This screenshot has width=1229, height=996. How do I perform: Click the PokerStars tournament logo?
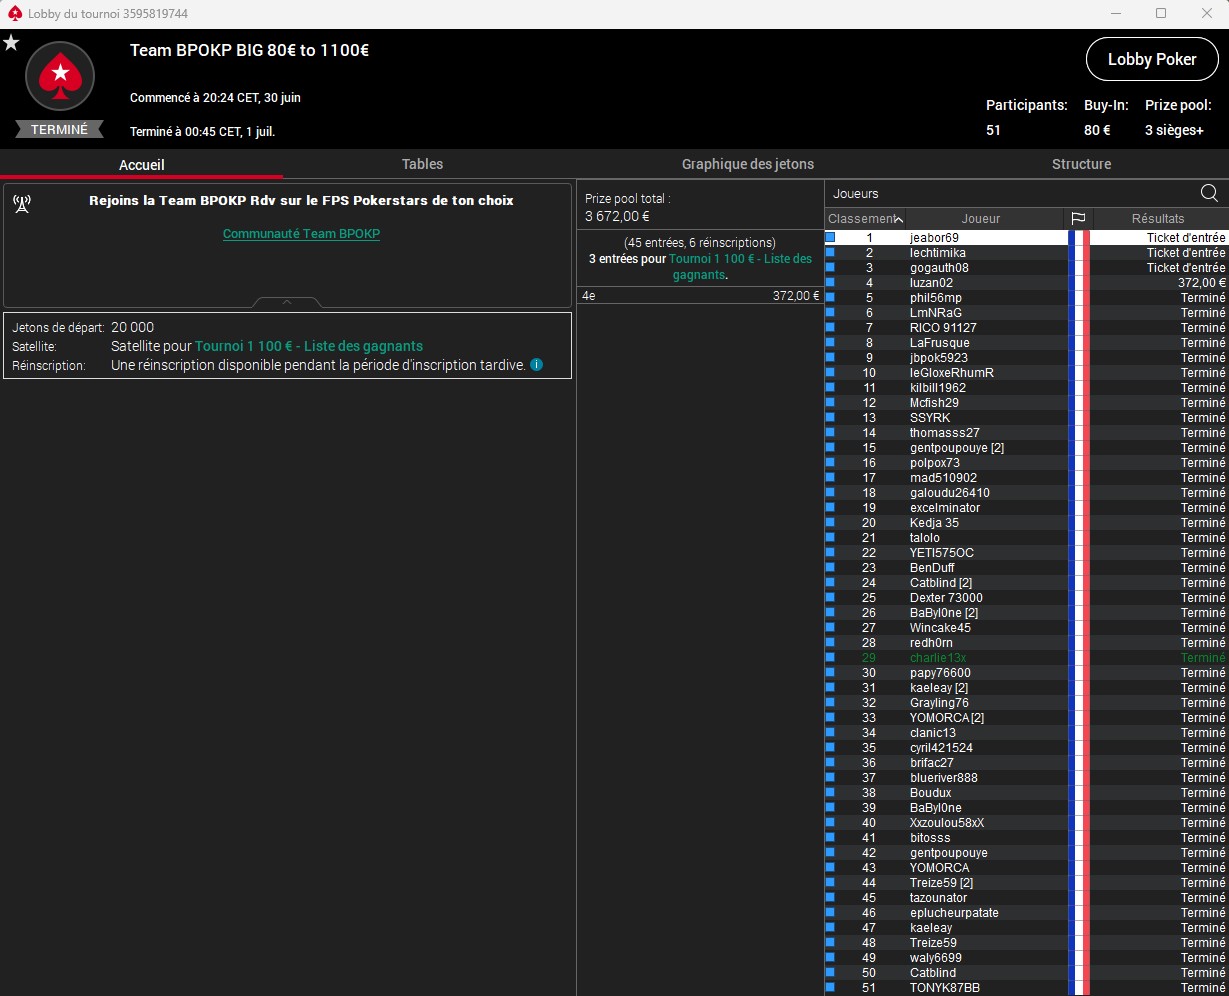coord(60,76)
